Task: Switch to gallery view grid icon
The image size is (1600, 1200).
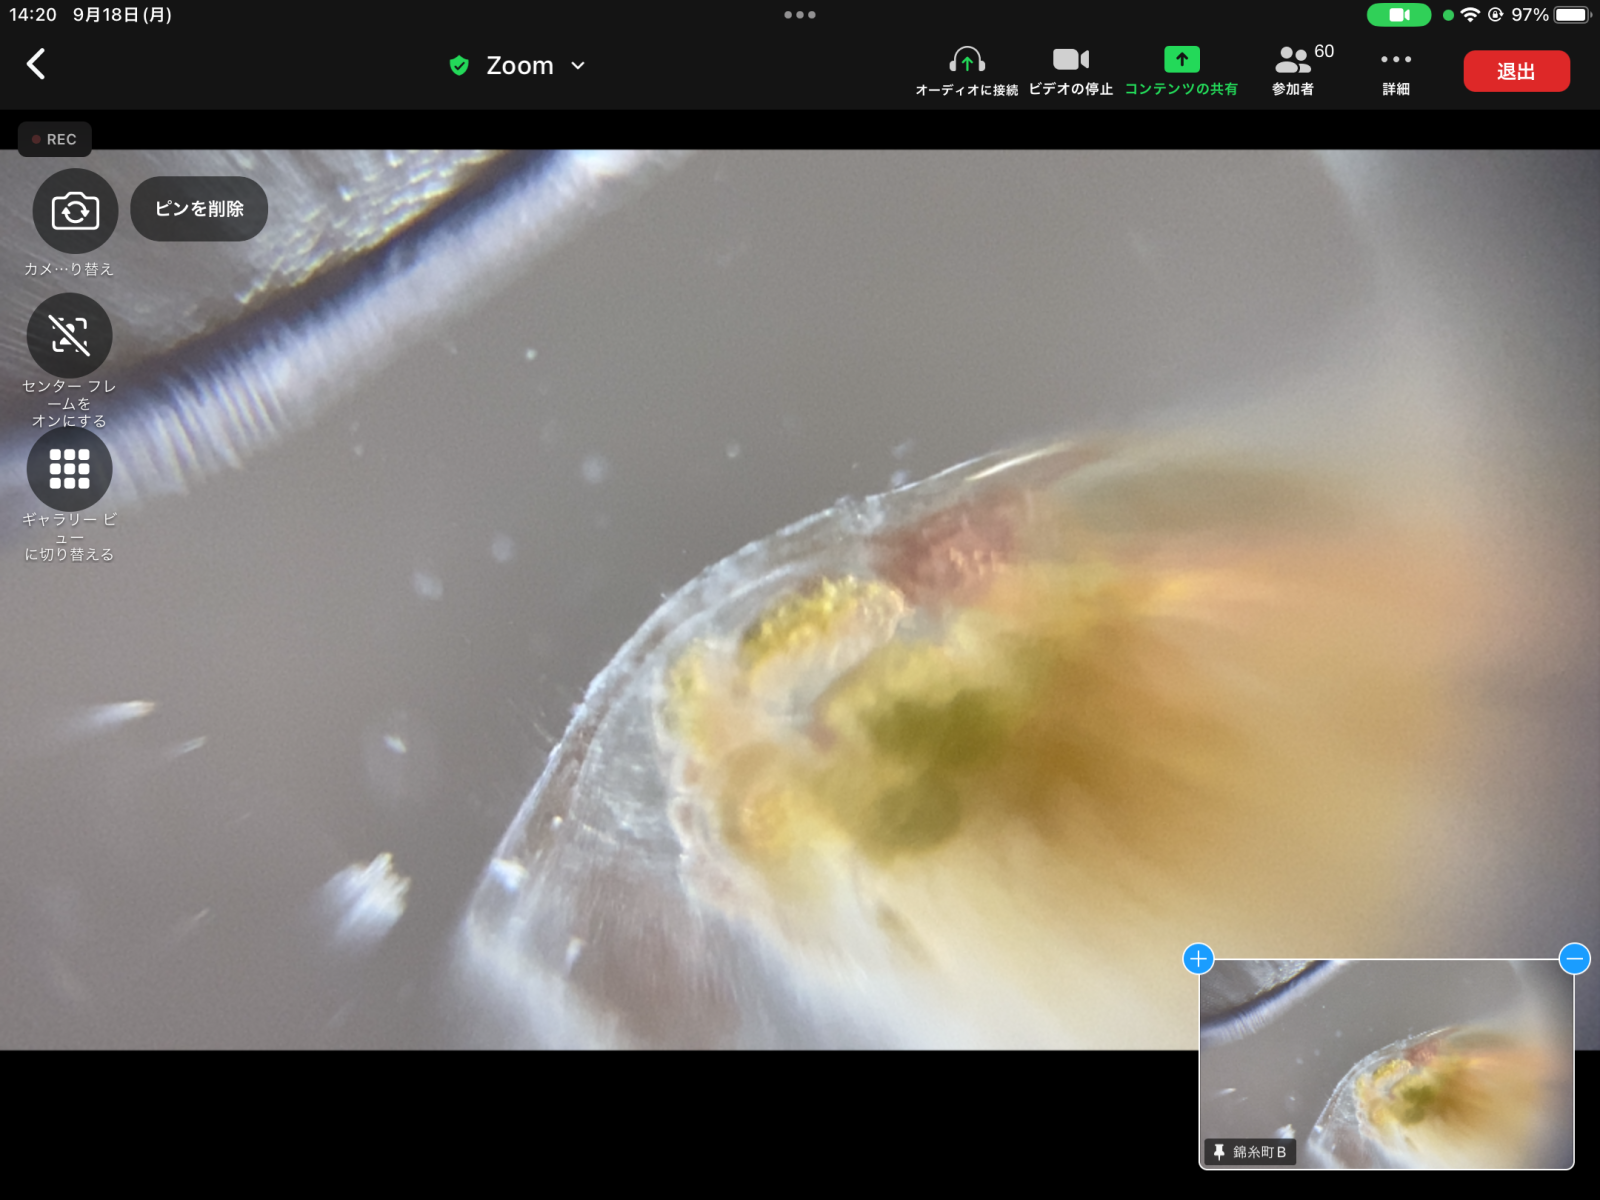Action: (x=69, y=469)
